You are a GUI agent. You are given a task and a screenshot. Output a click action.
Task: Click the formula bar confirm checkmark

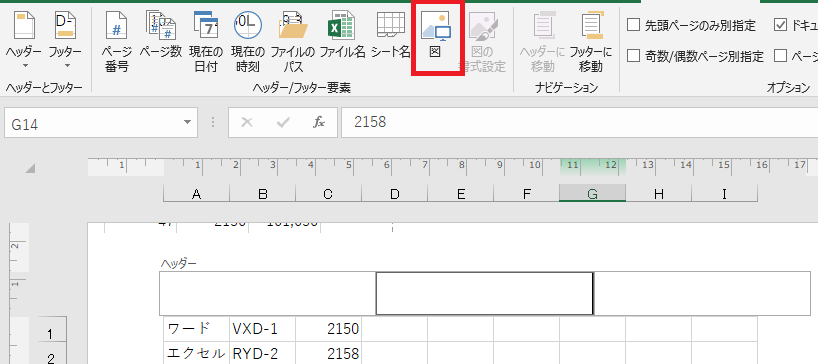point(283,123)
